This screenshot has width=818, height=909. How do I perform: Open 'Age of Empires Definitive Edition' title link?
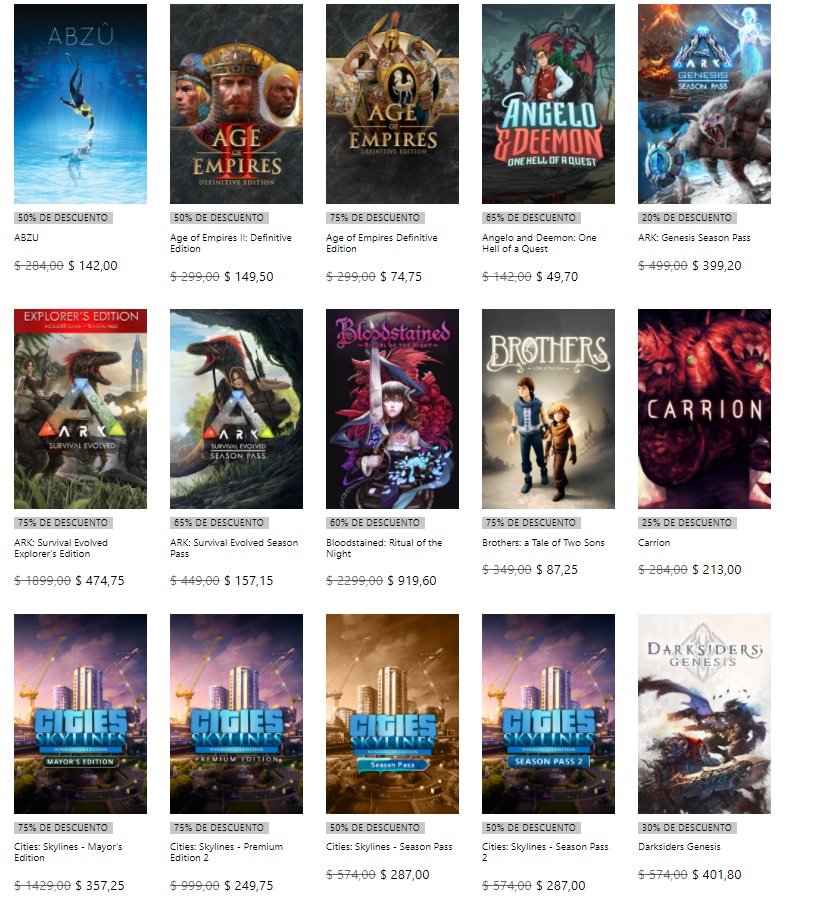coord(381,243)
